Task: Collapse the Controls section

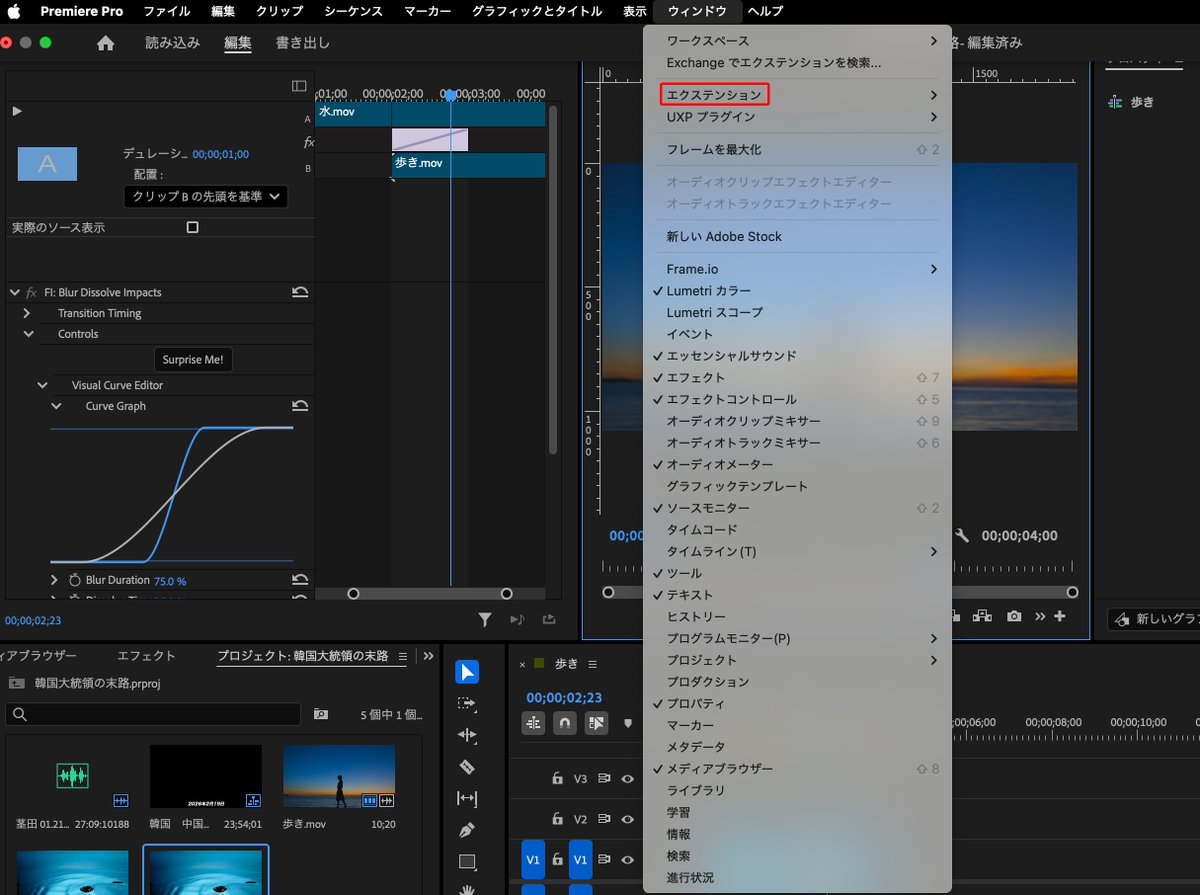Action: click(28, 334)
